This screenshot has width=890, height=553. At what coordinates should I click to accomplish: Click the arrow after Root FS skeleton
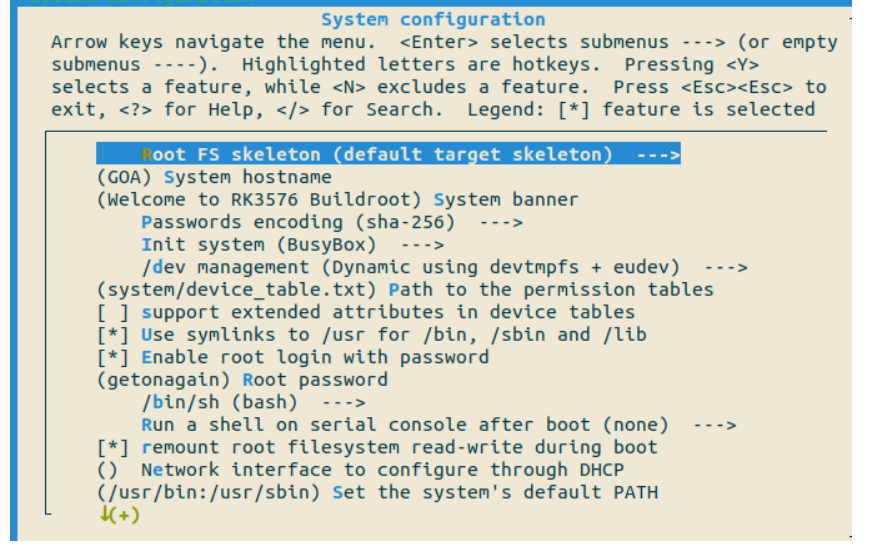click(658, 155)
